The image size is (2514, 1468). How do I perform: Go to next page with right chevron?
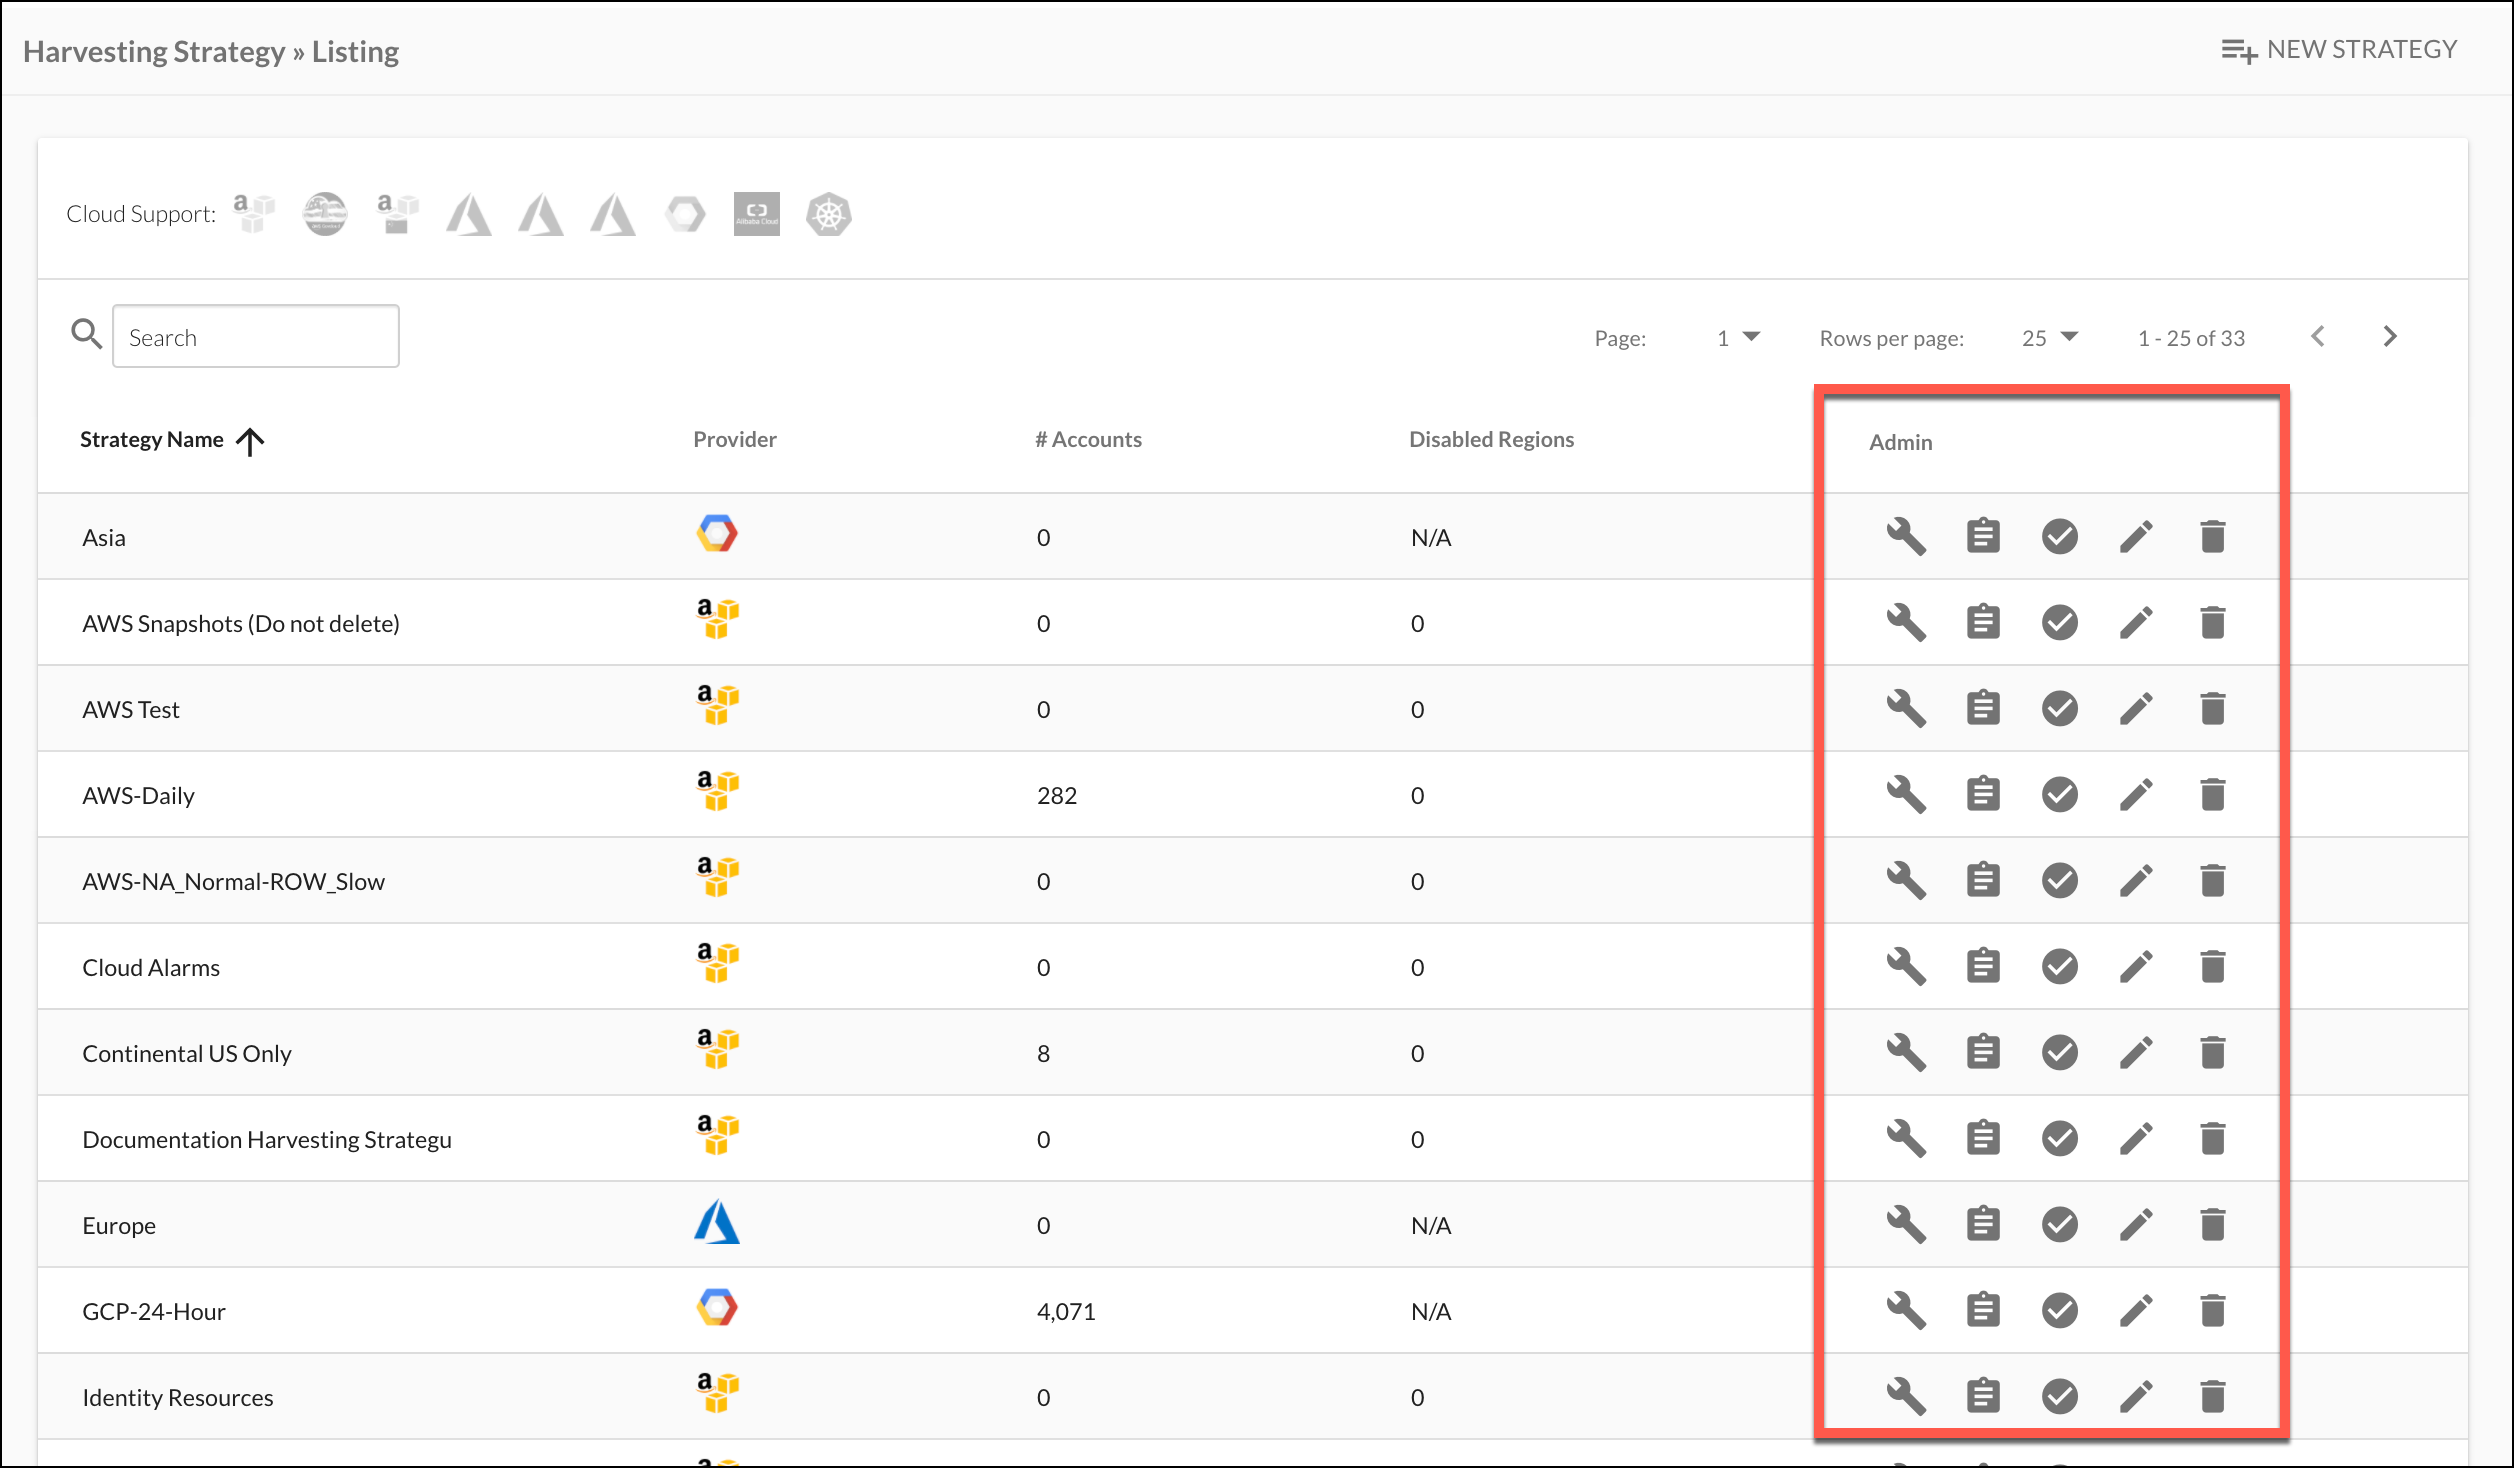point(2390,337)
